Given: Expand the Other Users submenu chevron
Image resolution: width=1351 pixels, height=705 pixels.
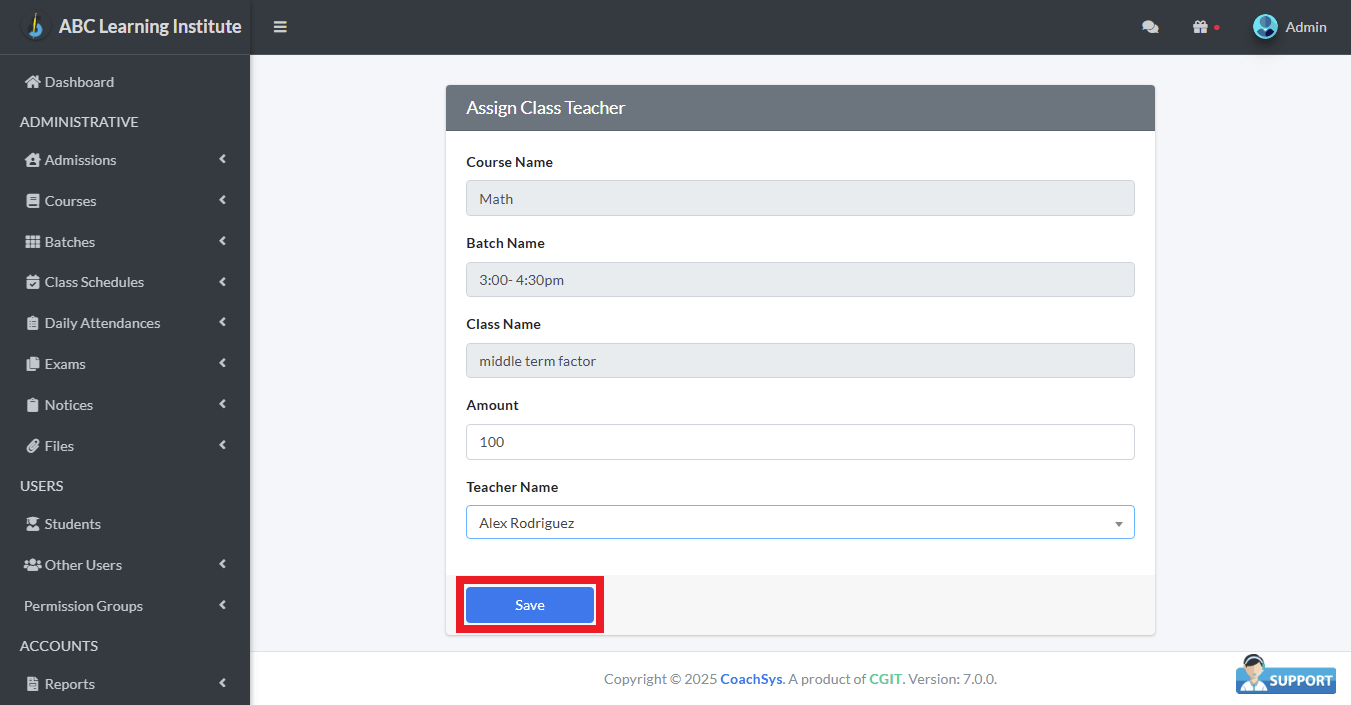Looking at the screenshot, I should click(x=222, y=564).
